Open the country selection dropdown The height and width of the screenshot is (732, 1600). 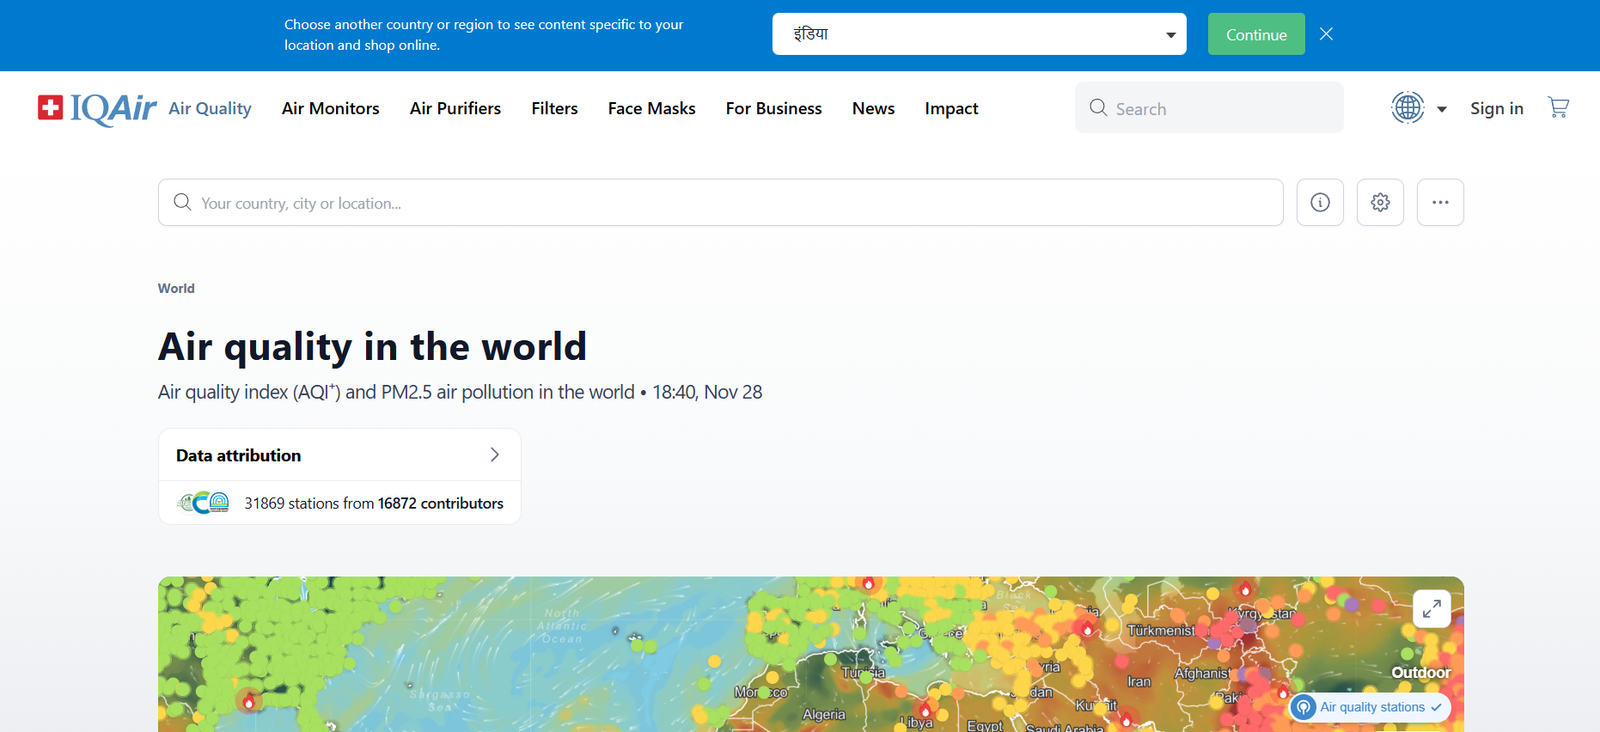978,34
